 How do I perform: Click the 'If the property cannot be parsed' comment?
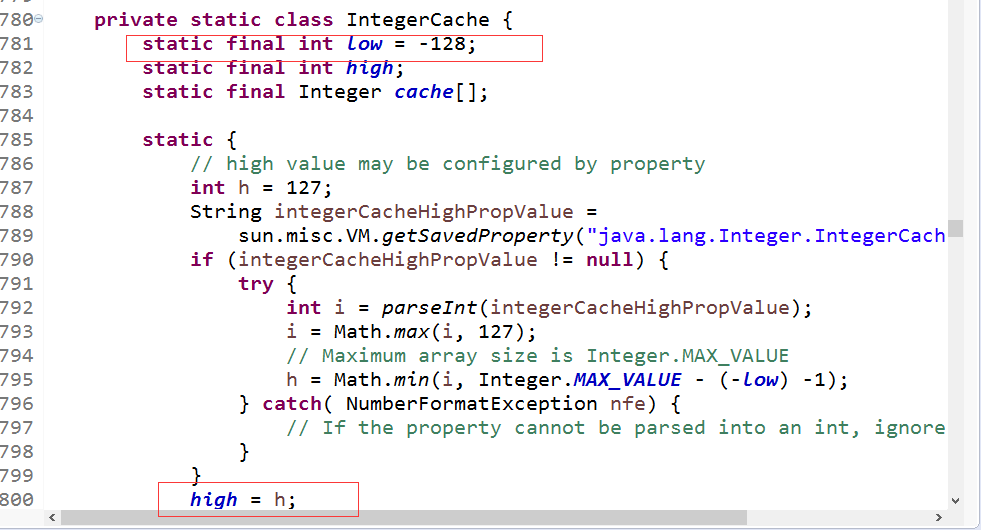tap(616, 428)
